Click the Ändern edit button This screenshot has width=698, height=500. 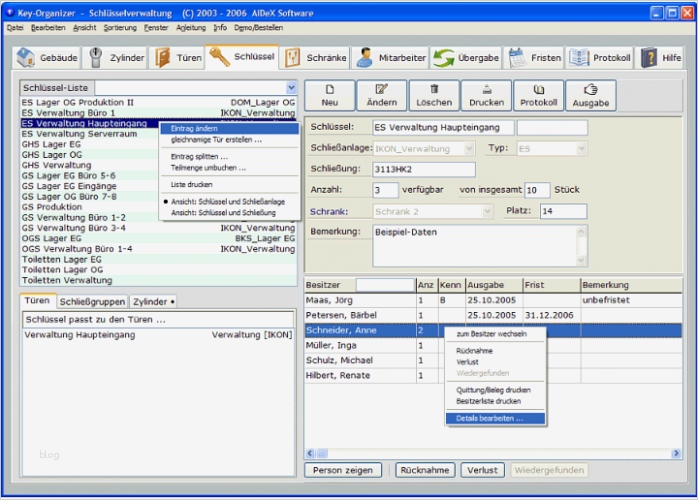tap(382, 95)
